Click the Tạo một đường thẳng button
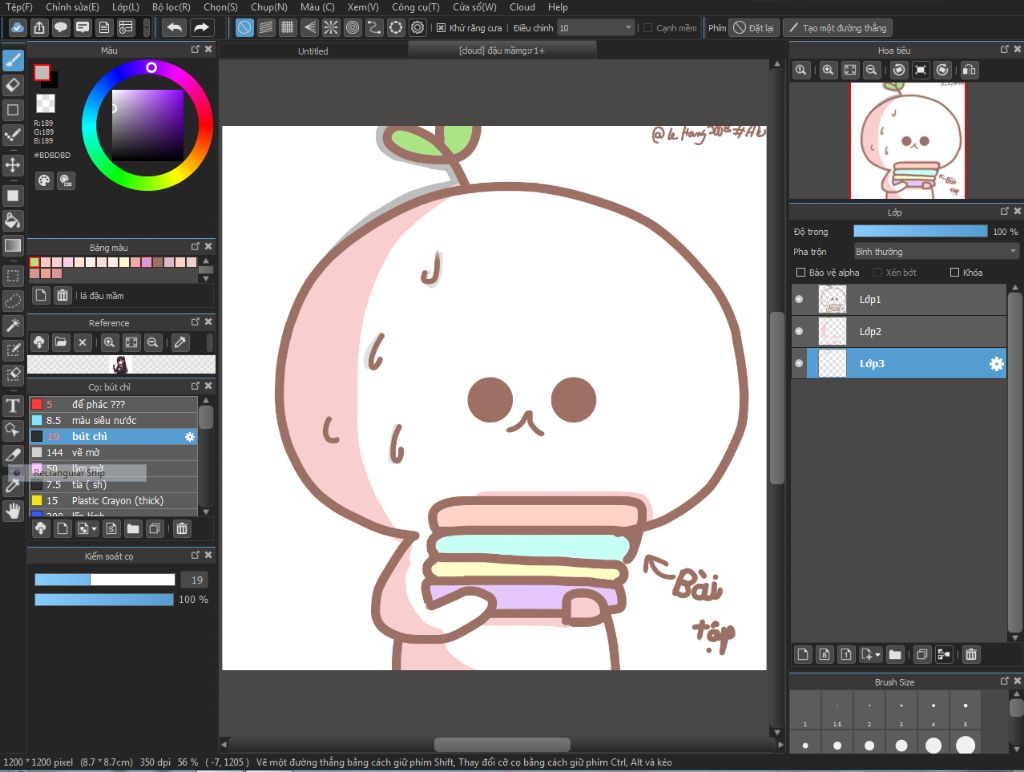The height and width of the screenshot is (772, 1024). (838, 27)
